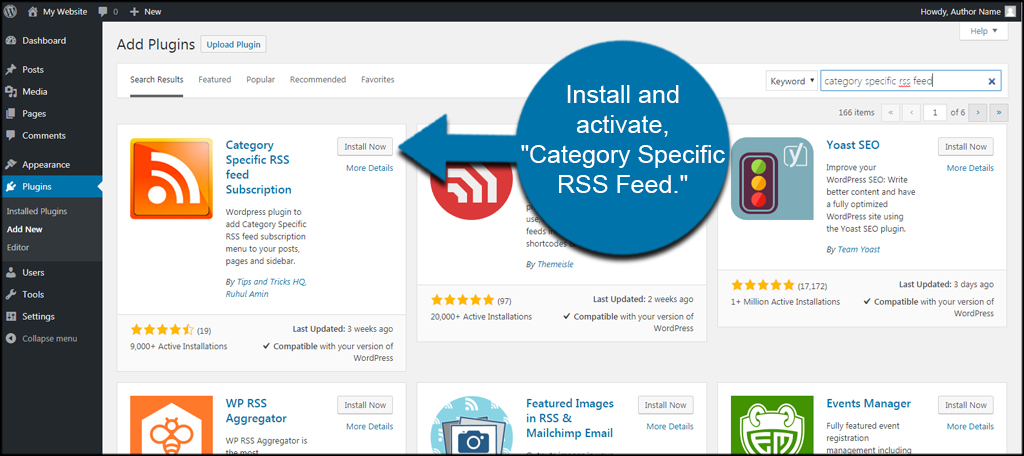This screenshot has width=1024, height=456.
Task: Open Ruhul Amin author link
Action: [x=247, y=294]
